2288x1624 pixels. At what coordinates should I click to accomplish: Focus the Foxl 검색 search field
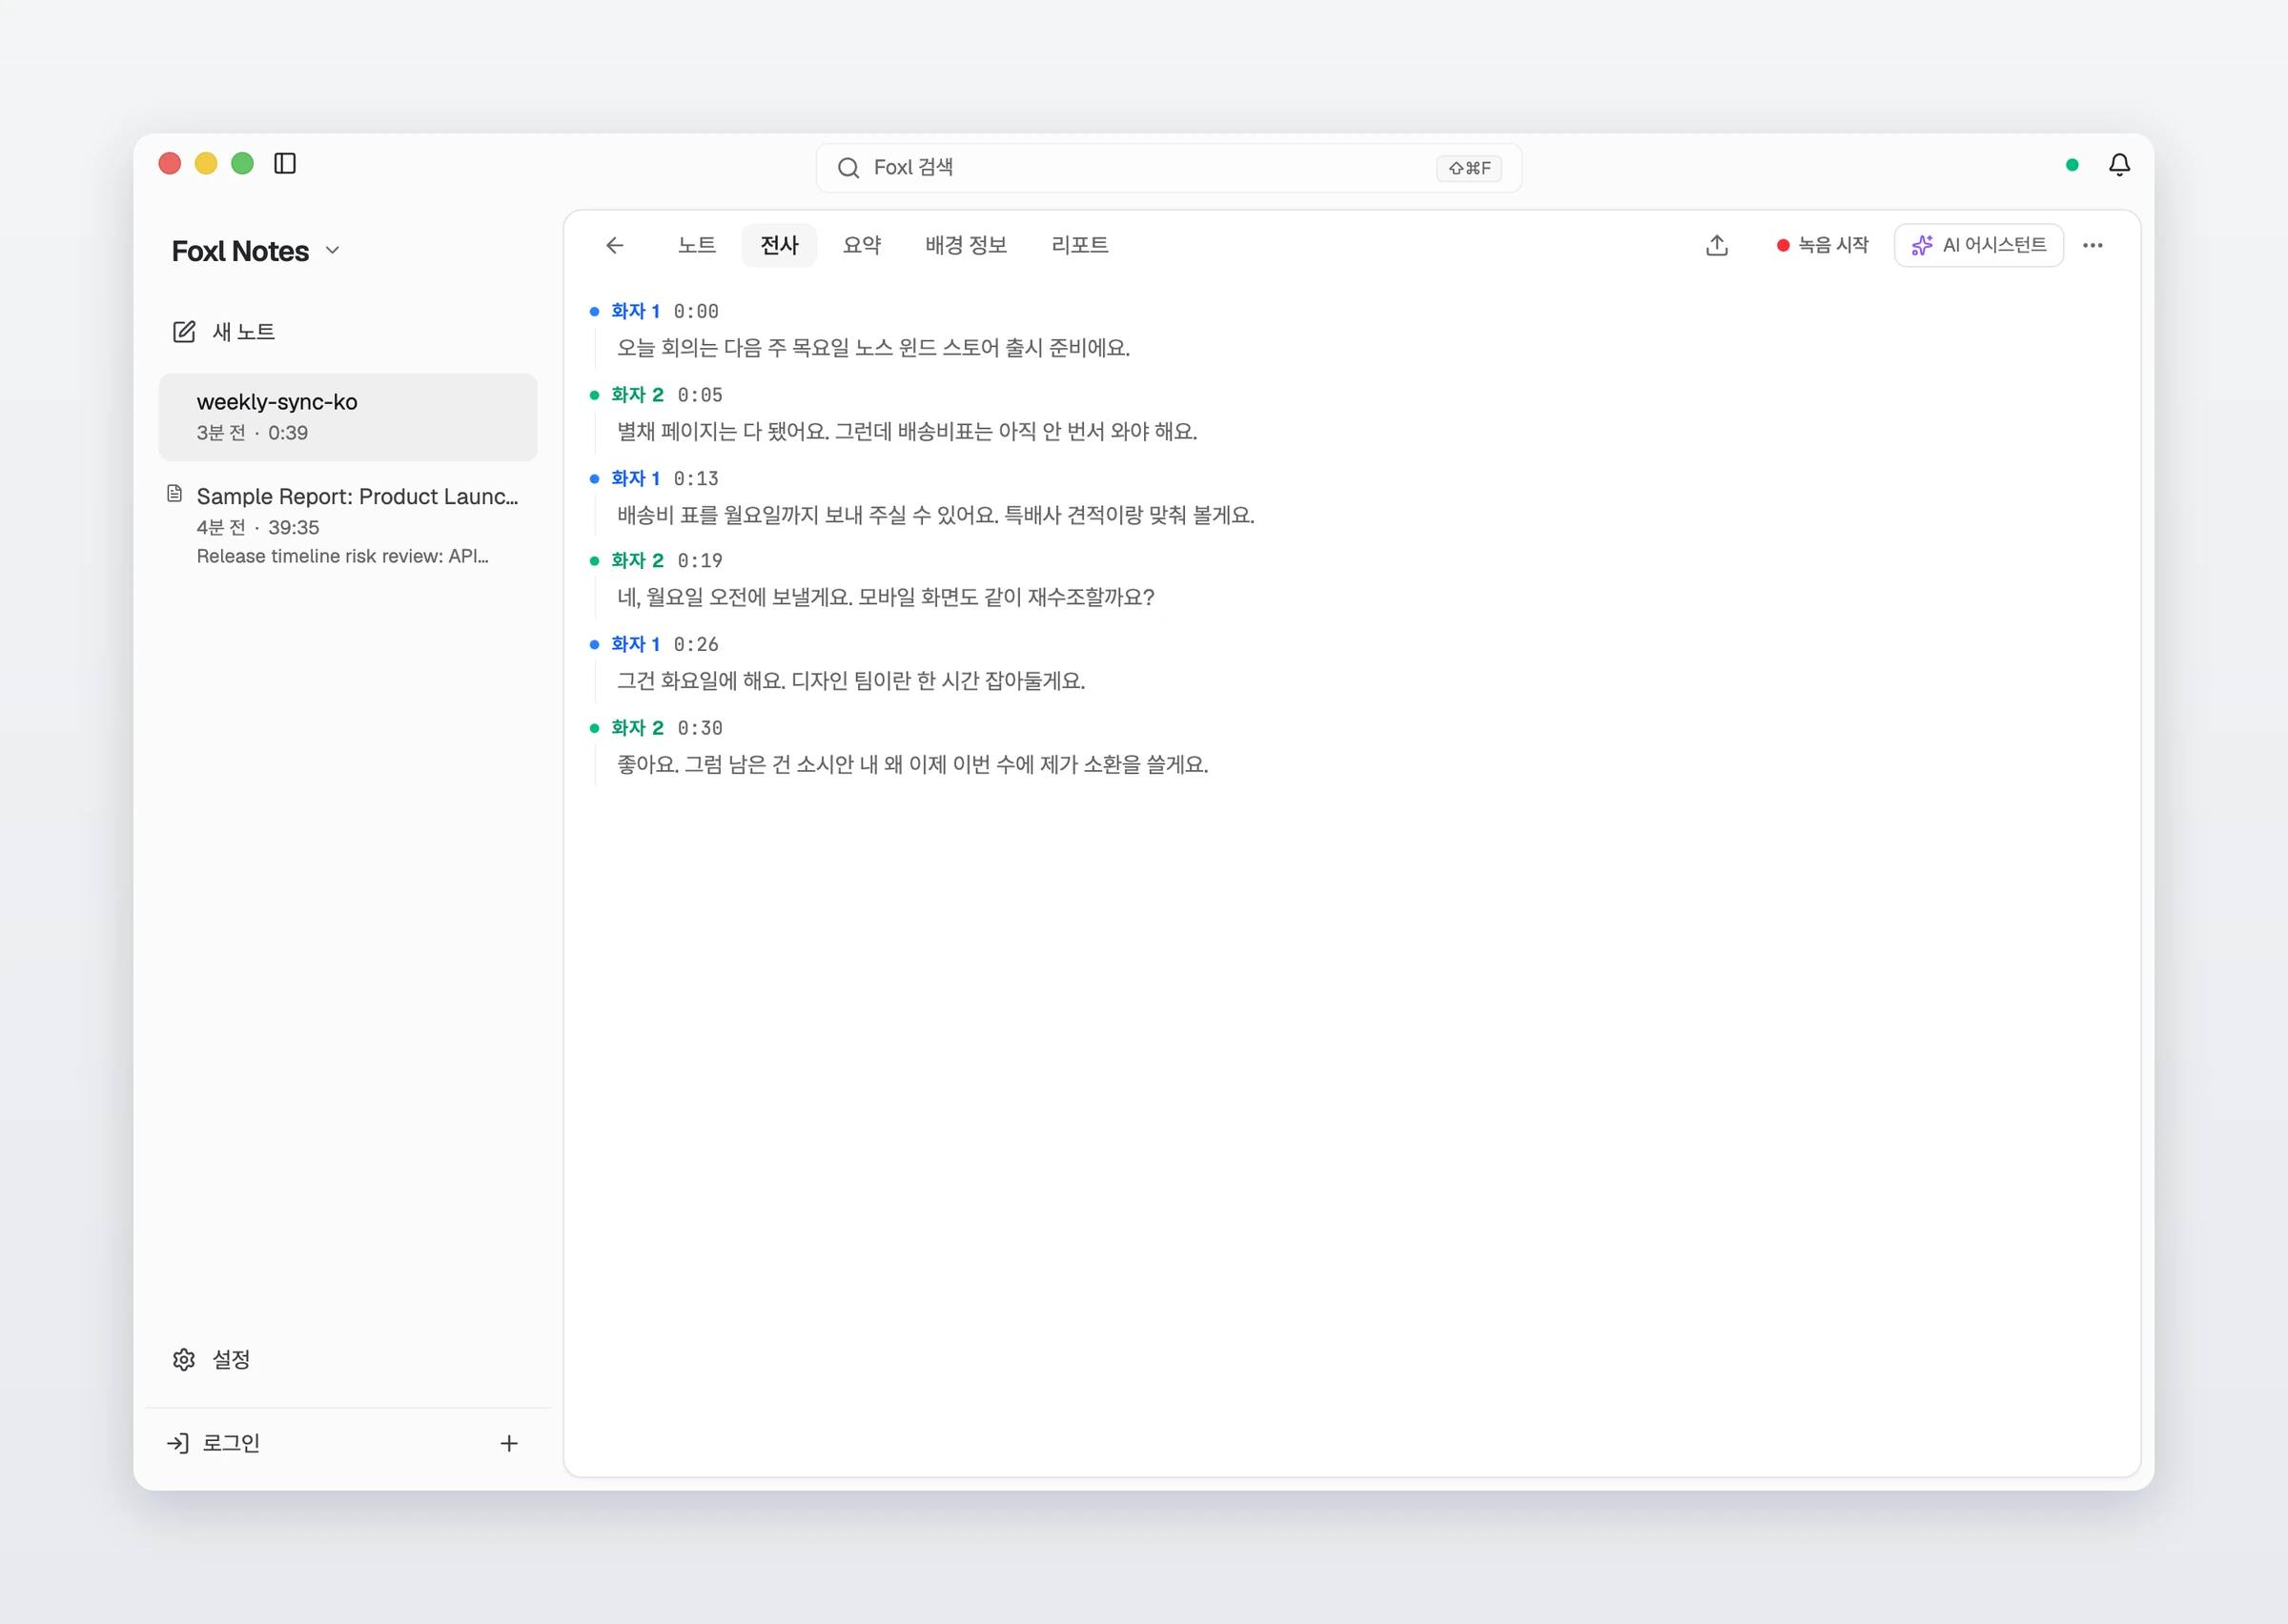click(x=1168, y=168)
